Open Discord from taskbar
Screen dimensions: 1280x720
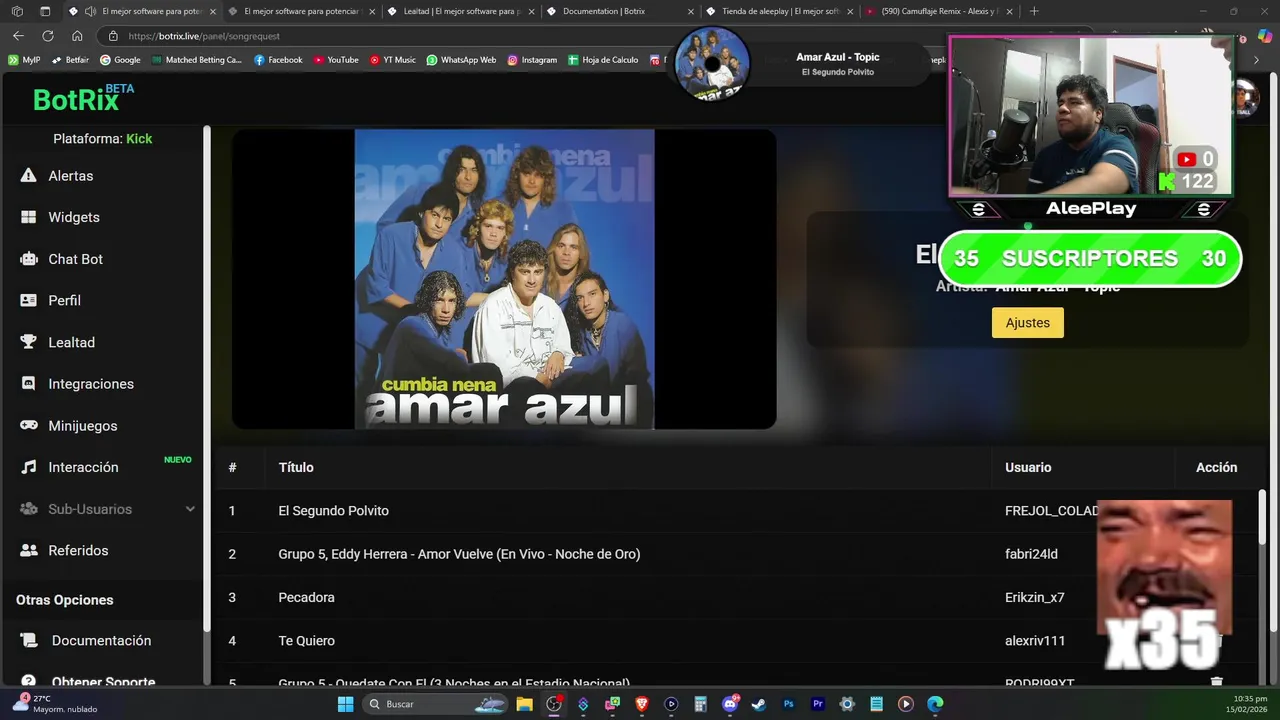[x=730, y=704]
